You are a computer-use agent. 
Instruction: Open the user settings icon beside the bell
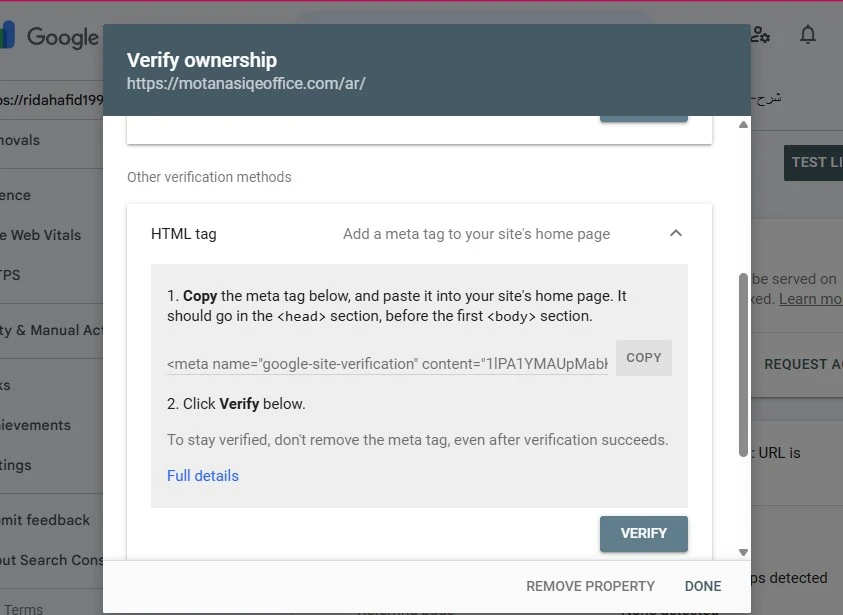761,35
